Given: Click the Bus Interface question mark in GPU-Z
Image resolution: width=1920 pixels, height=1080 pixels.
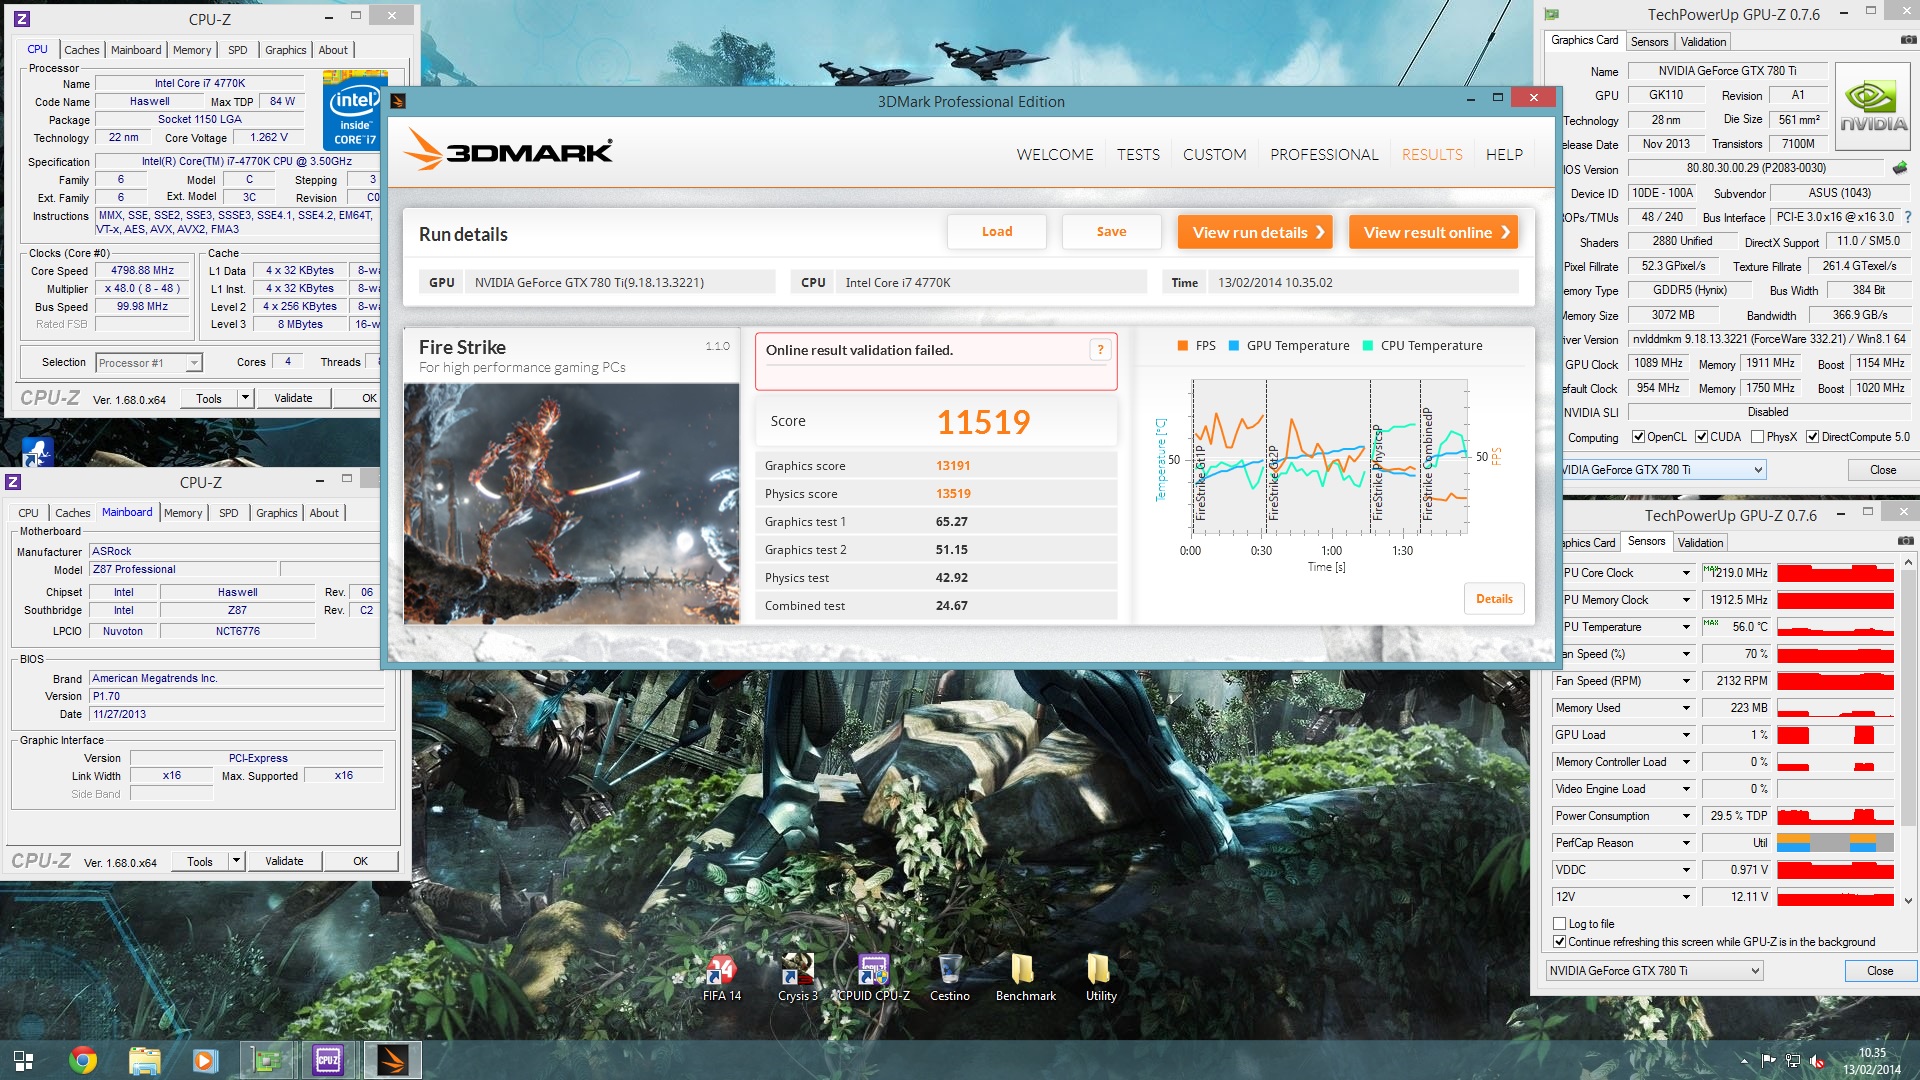Looking at the screenshot, I should point(1908,217).
